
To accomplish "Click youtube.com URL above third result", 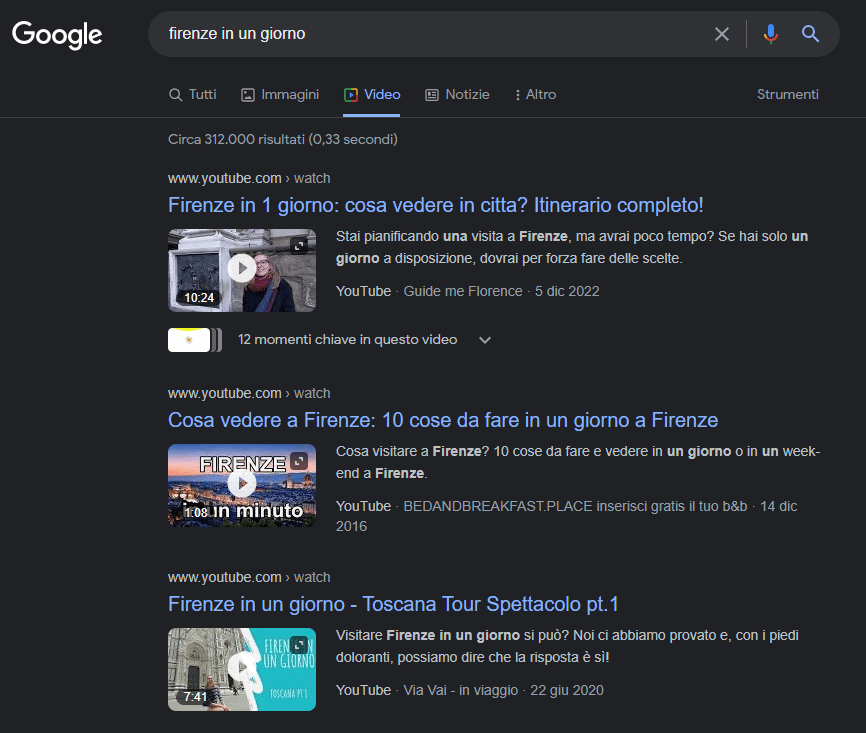I will [249, 577].
